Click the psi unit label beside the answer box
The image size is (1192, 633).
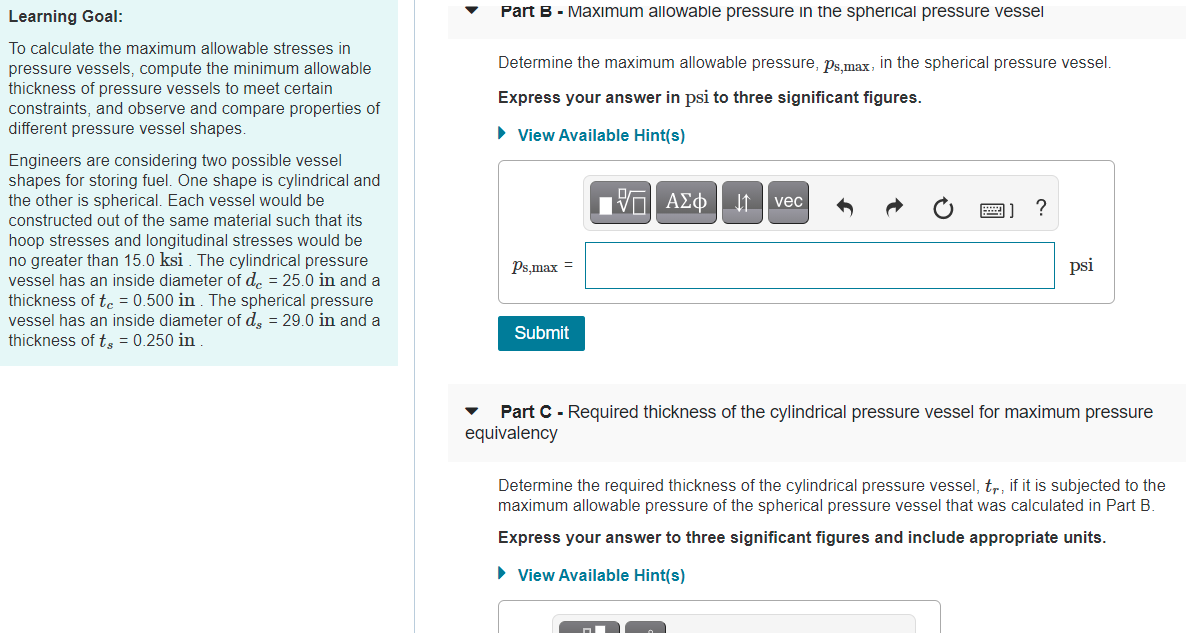point(1081,265)
